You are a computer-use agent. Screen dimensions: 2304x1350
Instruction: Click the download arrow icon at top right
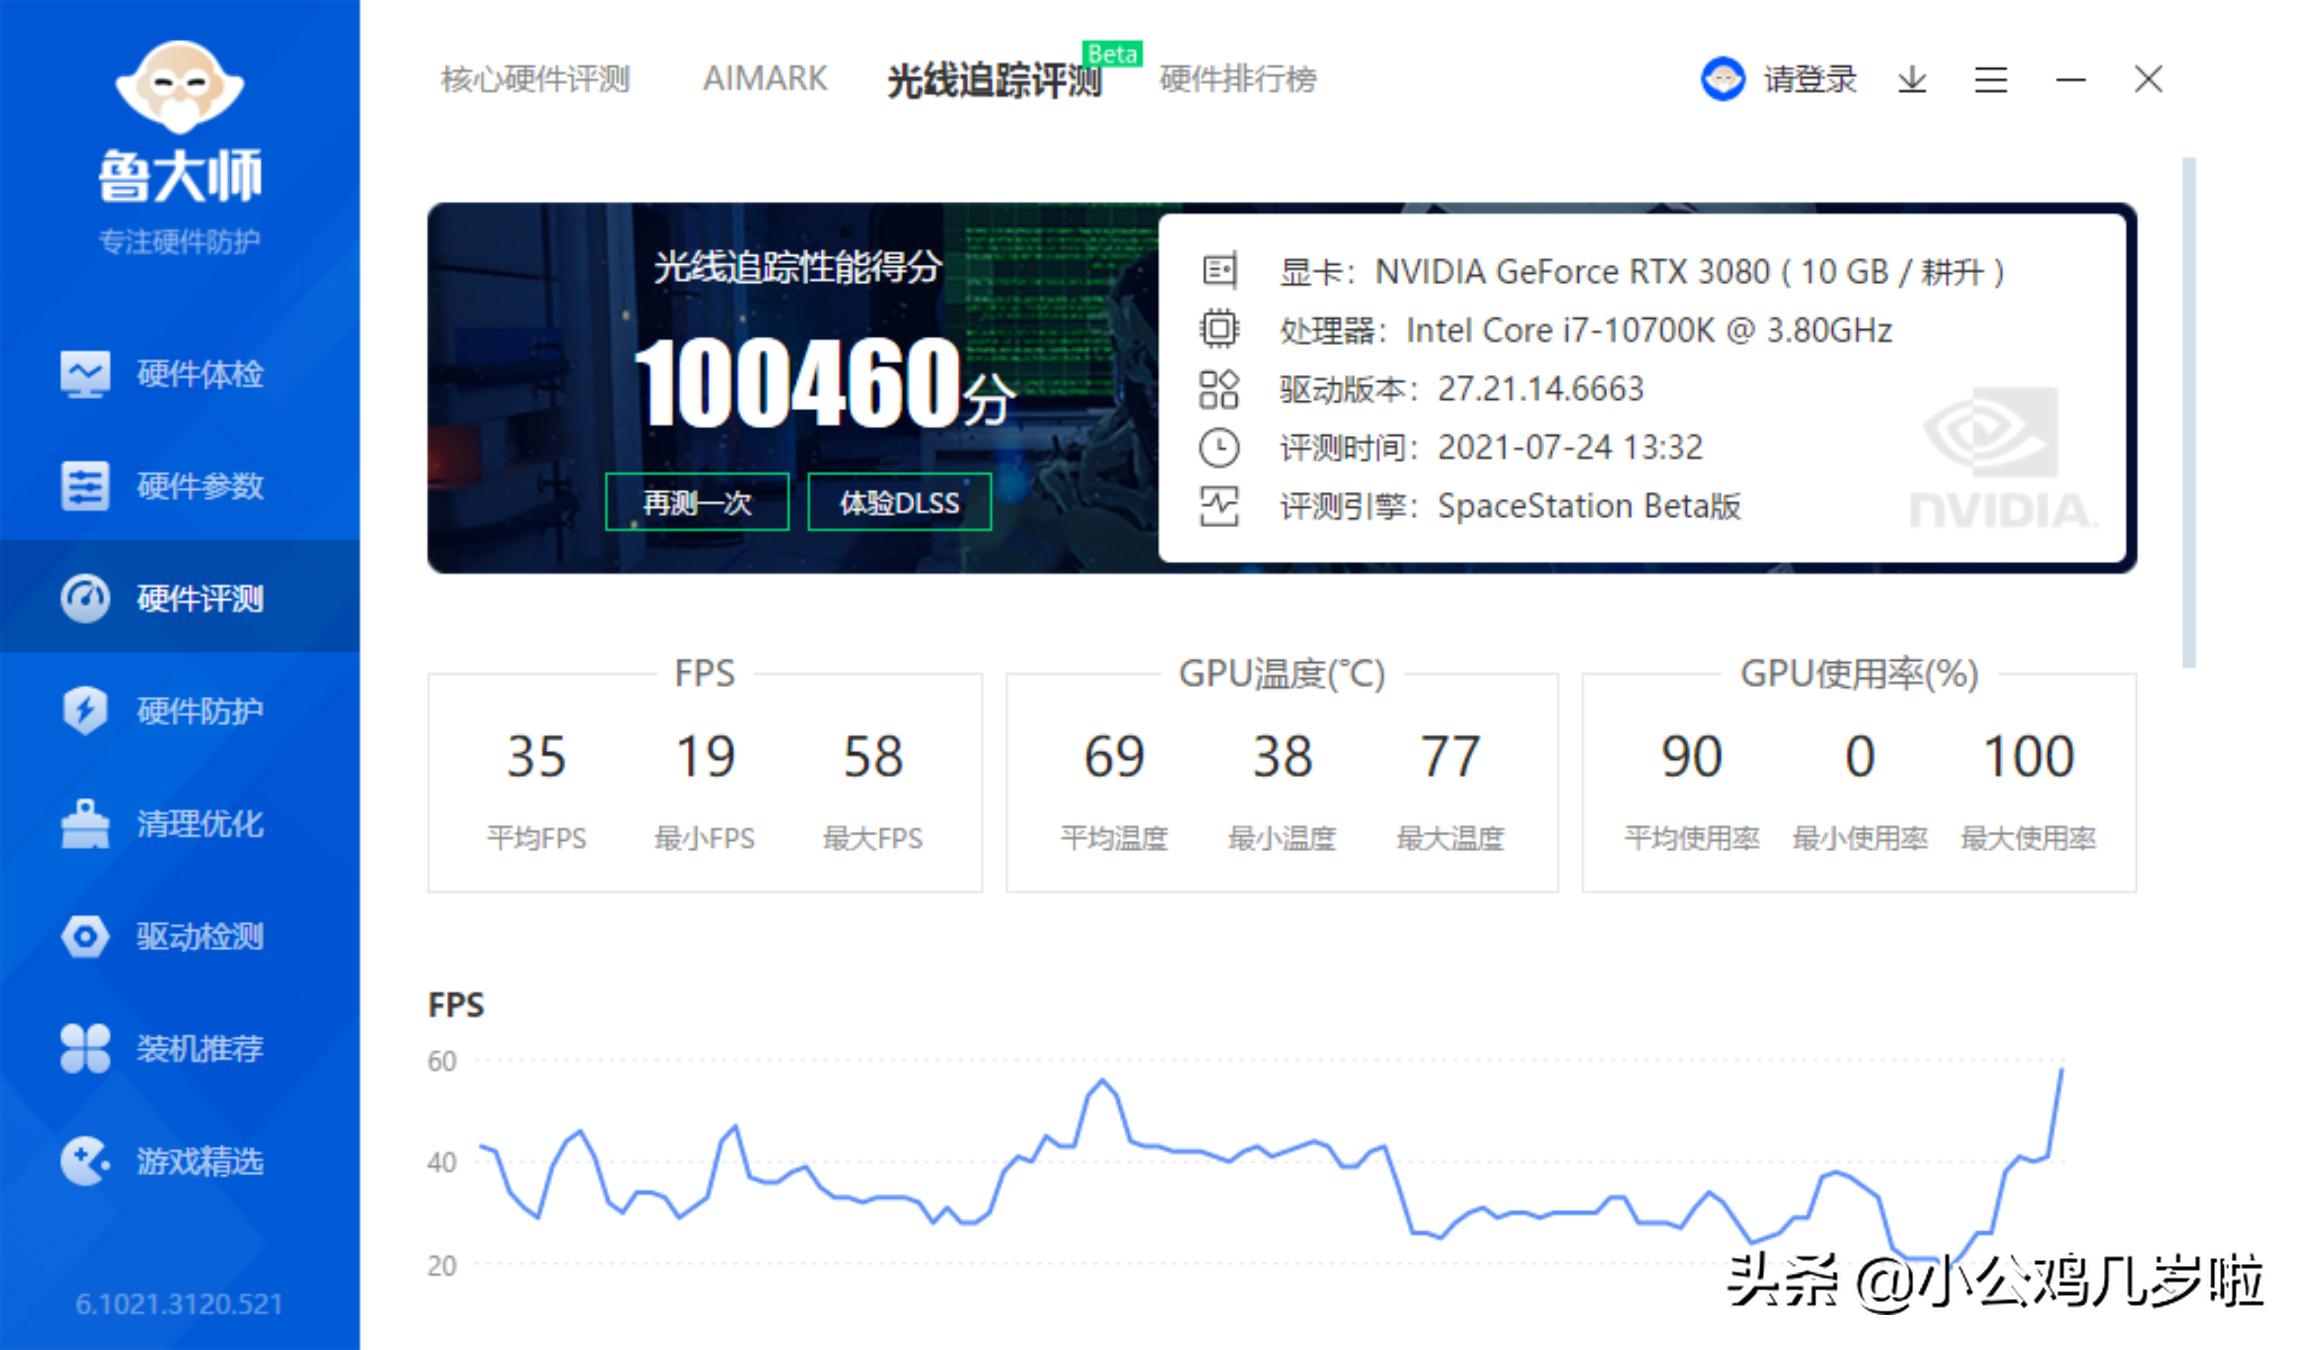pos(1912,79)
